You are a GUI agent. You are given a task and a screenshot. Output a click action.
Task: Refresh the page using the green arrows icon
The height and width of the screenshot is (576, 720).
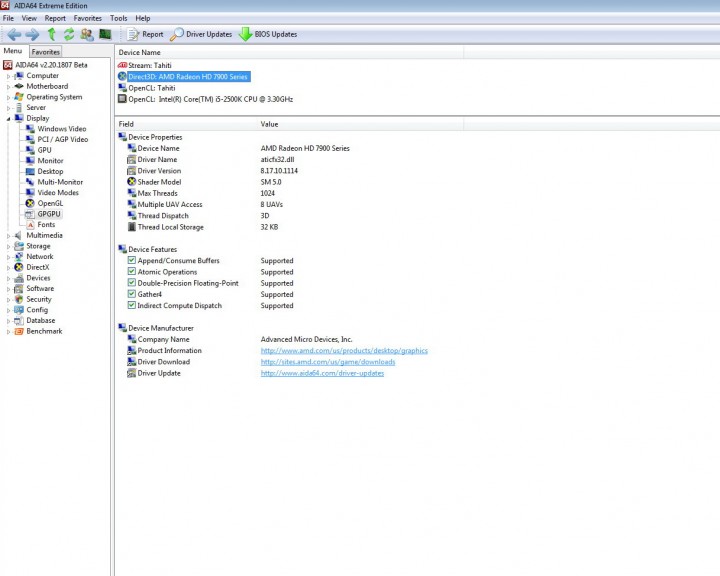[69, 34]
